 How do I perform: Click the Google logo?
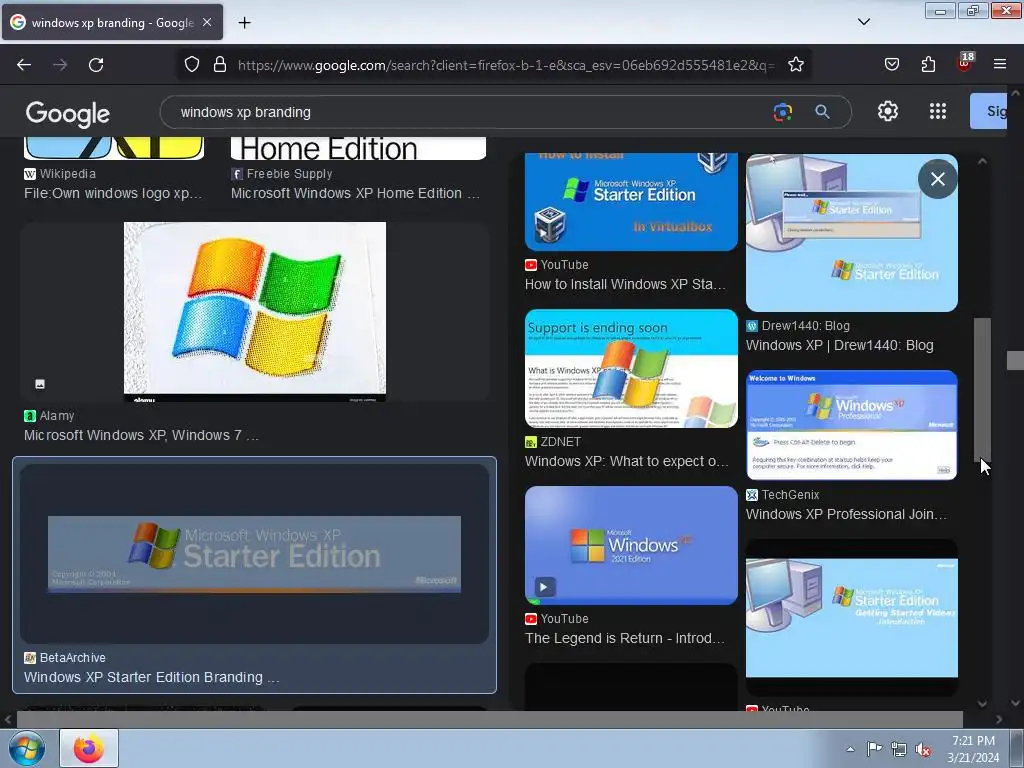(68, 114)
